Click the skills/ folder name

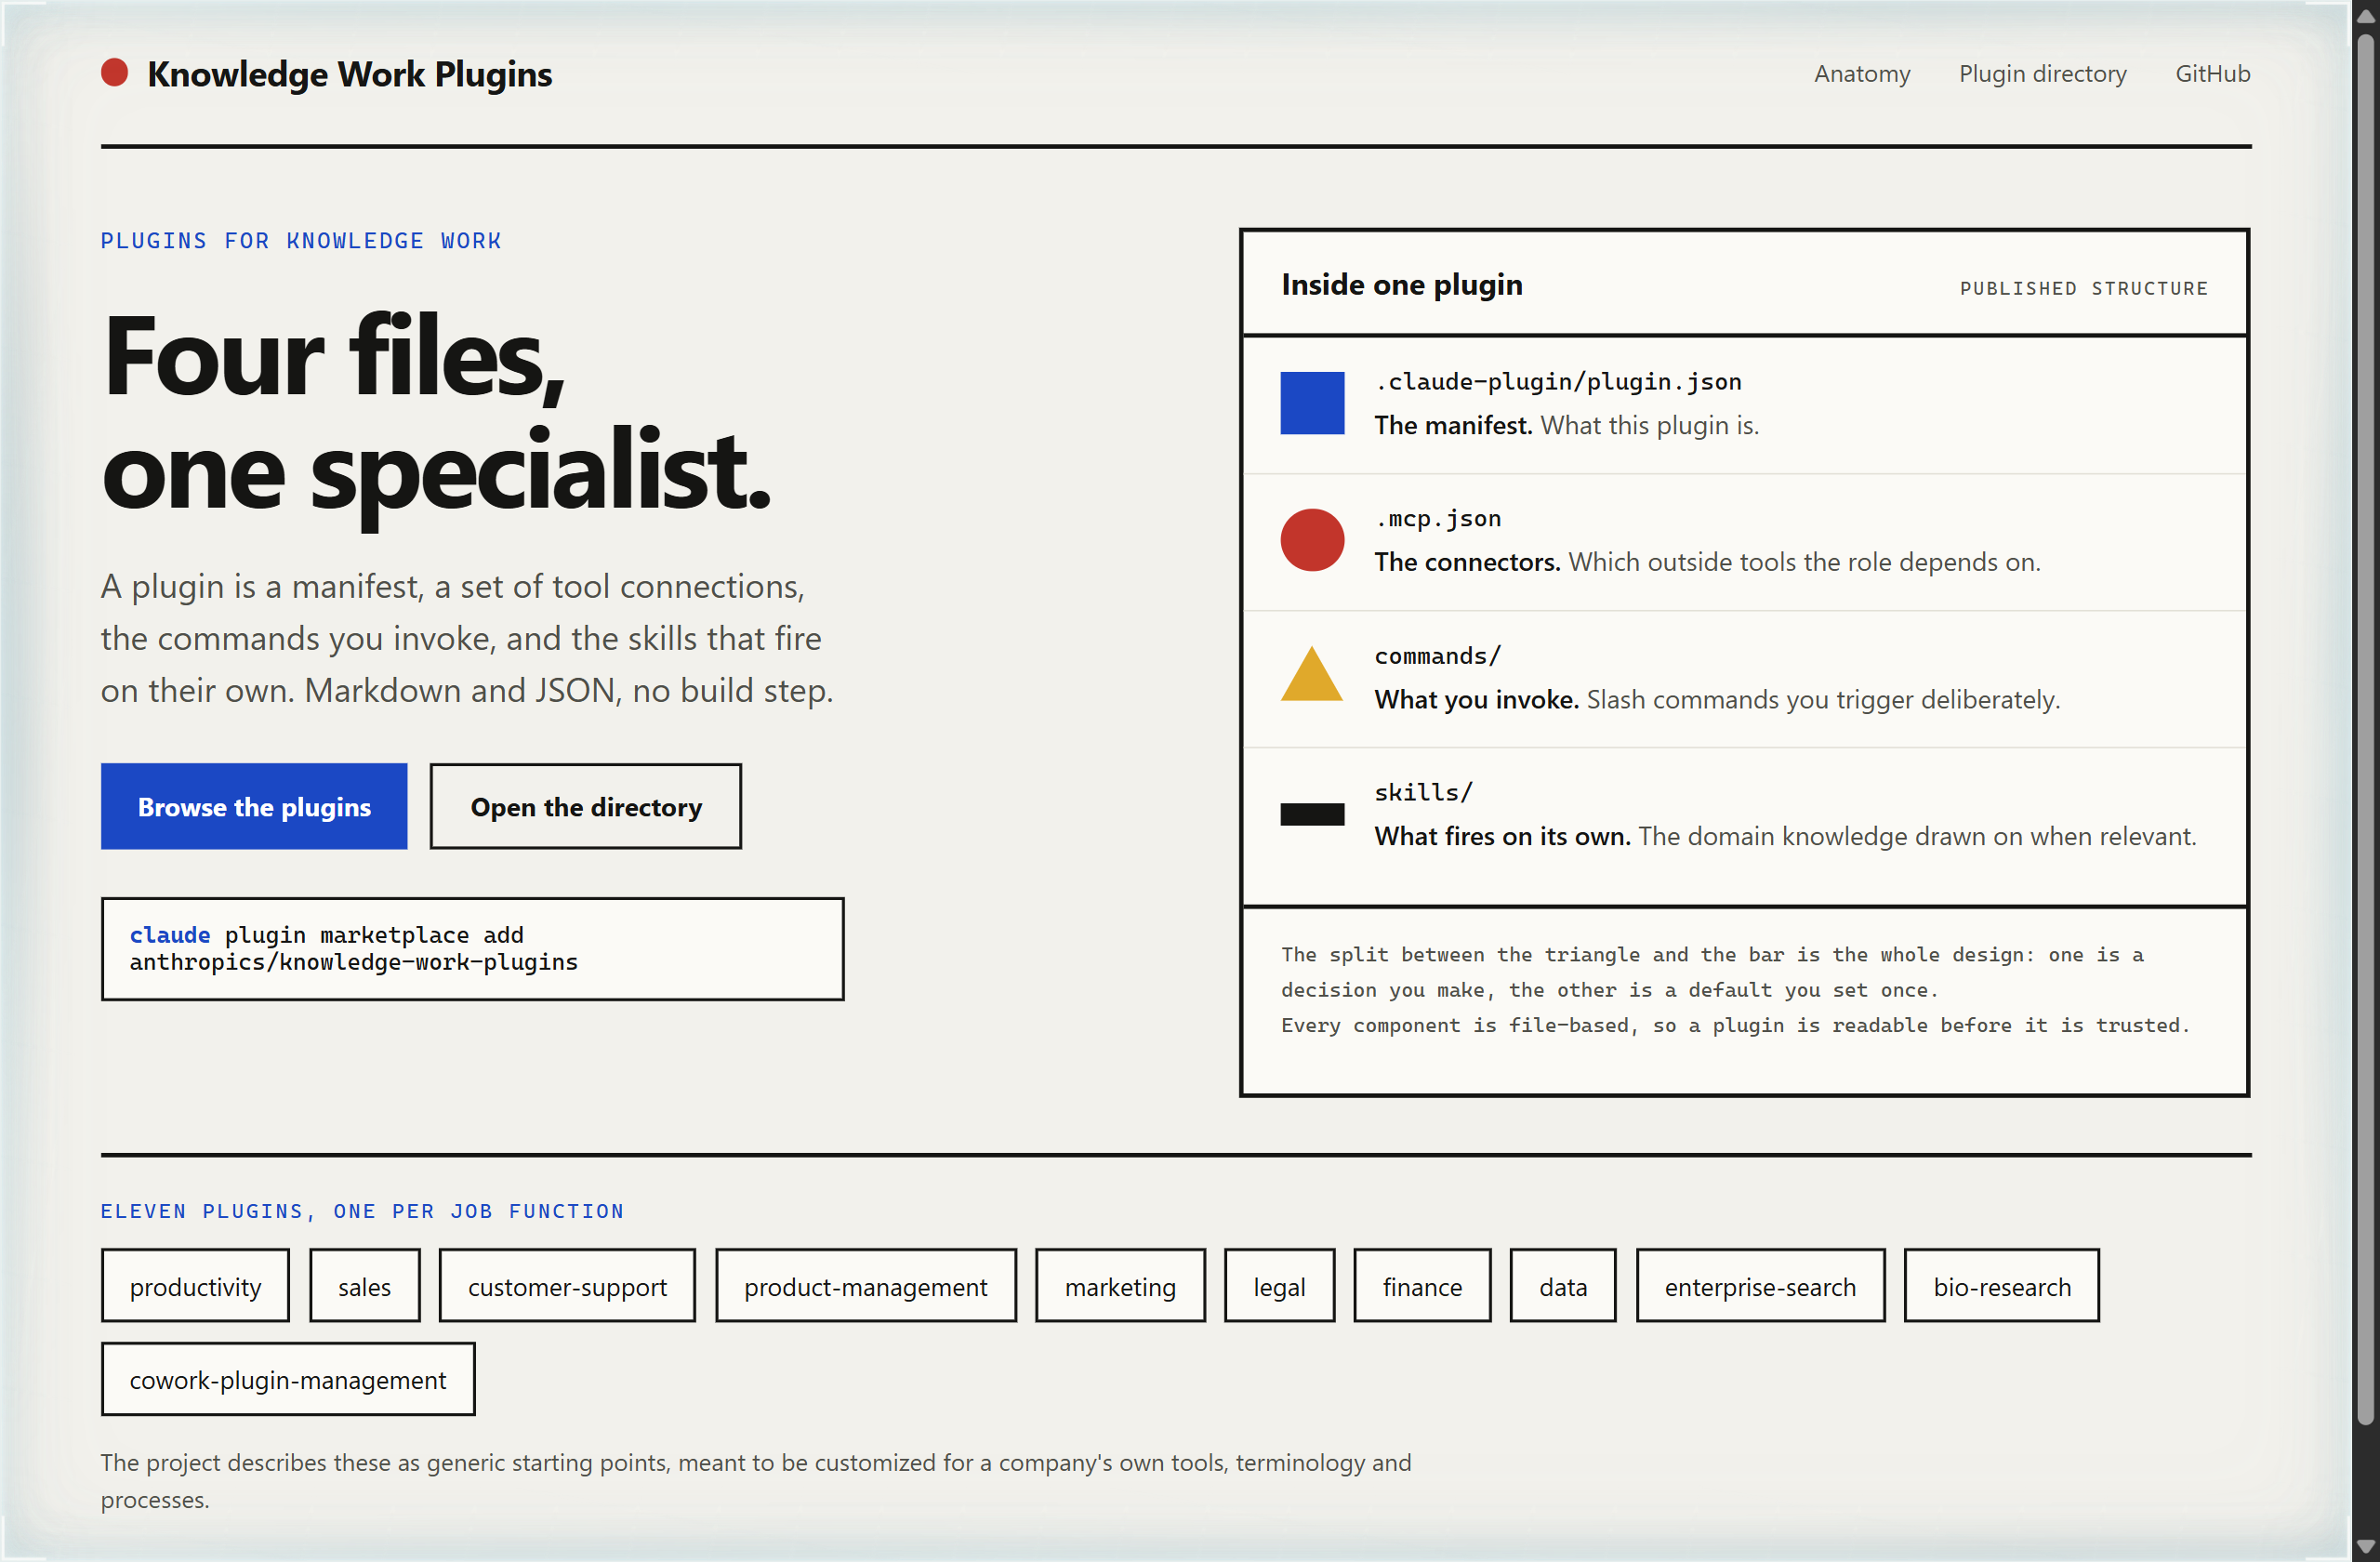[1424, 792]
